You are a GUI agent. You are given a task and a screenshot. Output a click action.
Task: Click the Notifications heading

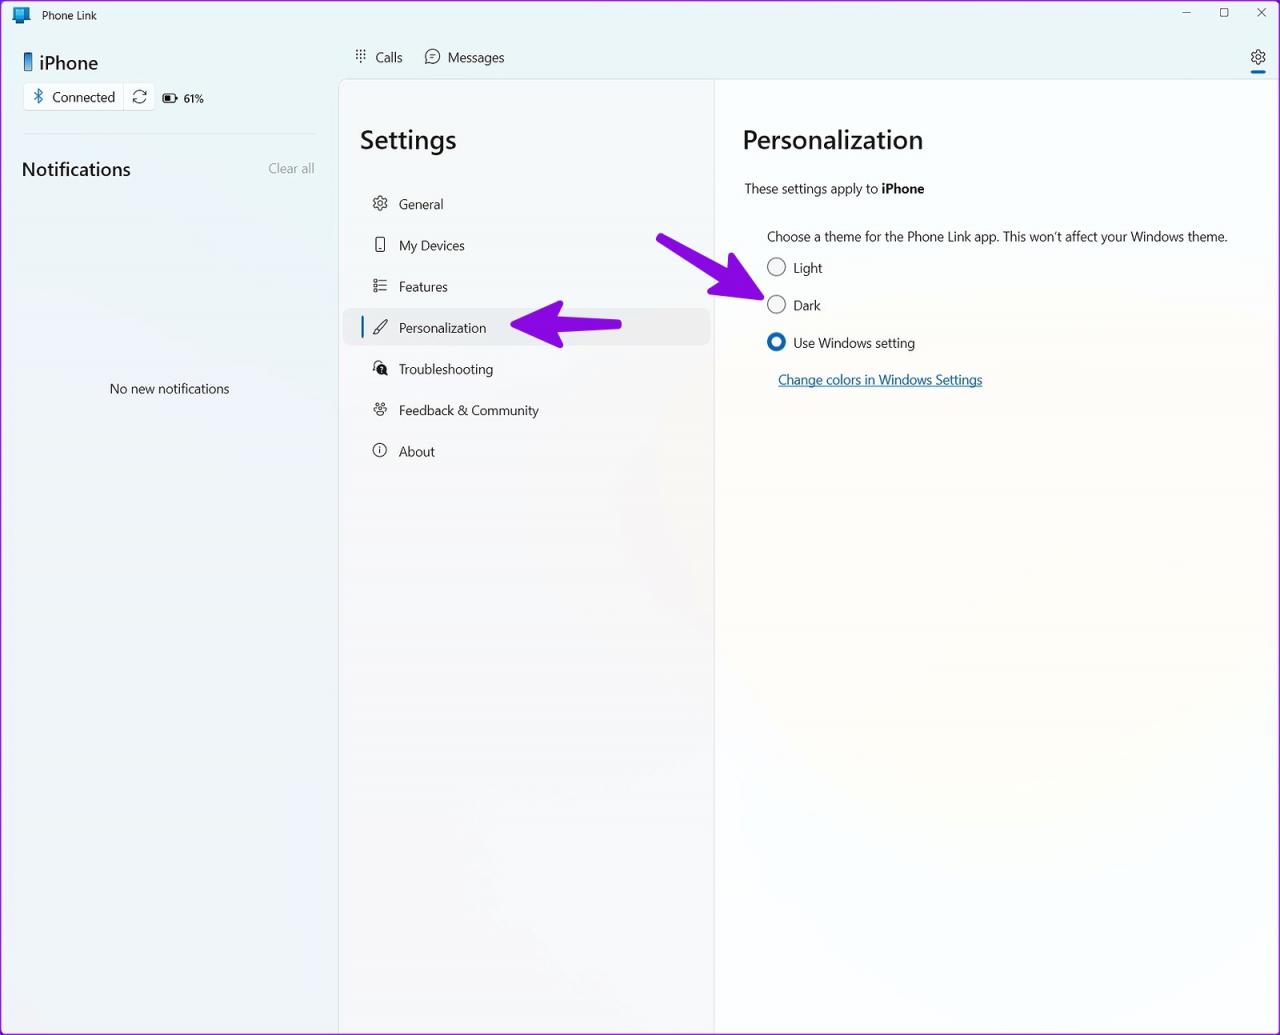tap(76, 169)
